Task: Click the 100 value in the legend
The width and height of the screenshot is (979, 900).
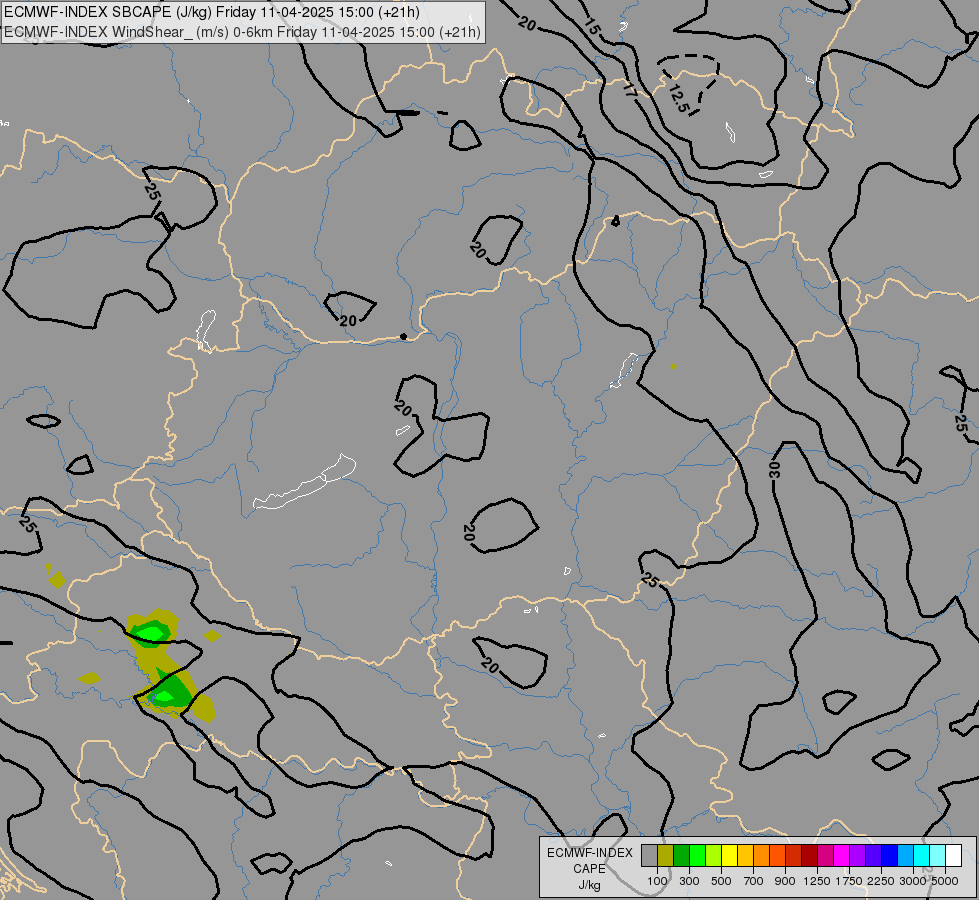Action: click(x=657, y=881)
